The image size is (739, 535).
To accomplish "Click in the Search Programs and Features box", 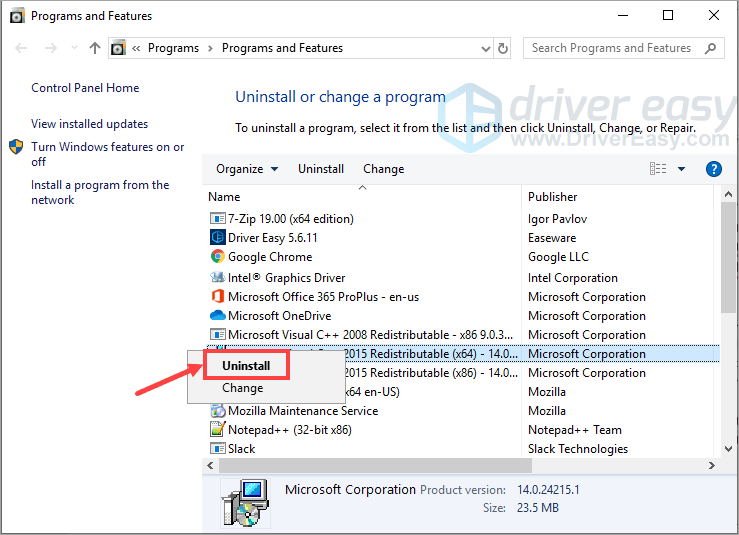I will click(x=612, y=48).
